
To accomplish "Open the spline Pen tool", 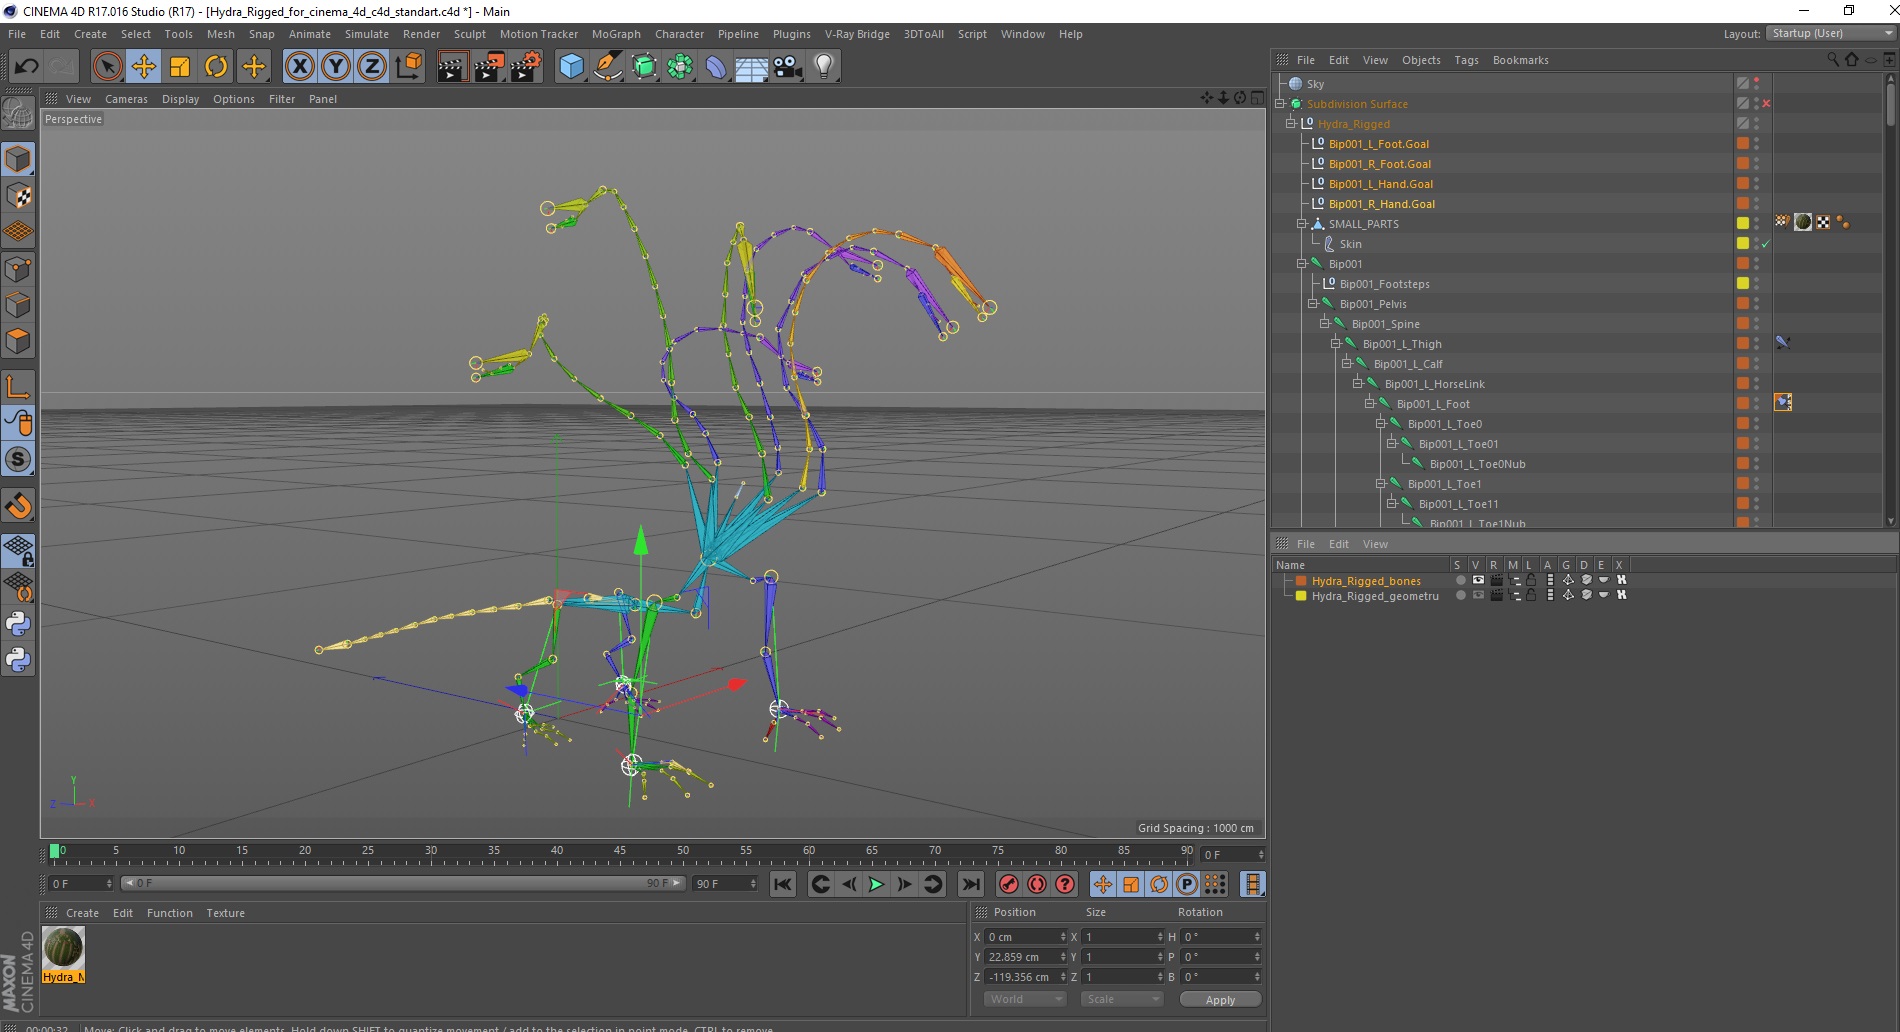I will [x=608, y=67].
